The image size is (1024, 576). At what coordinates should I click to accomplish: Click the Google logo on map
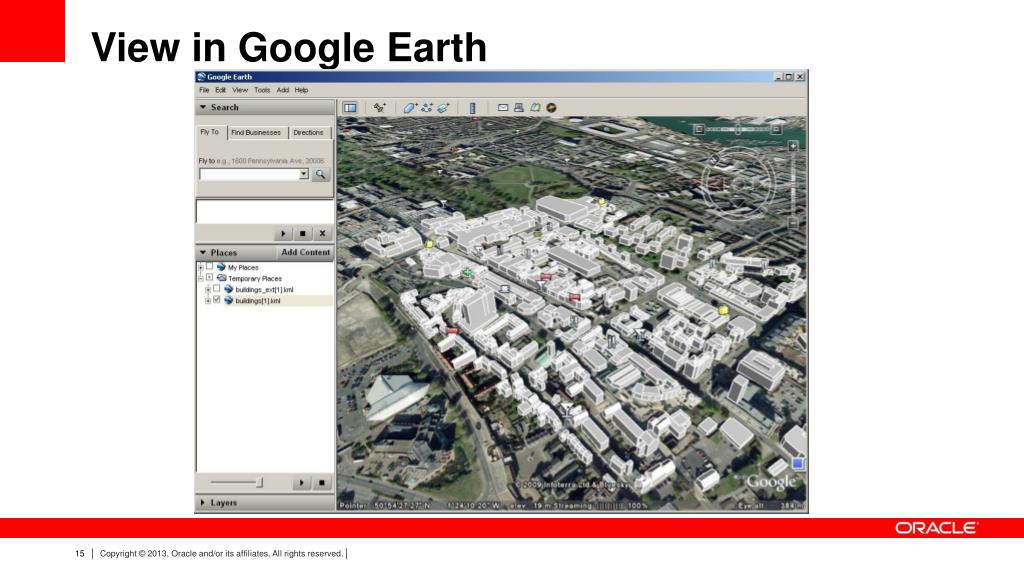pos(771,482)
